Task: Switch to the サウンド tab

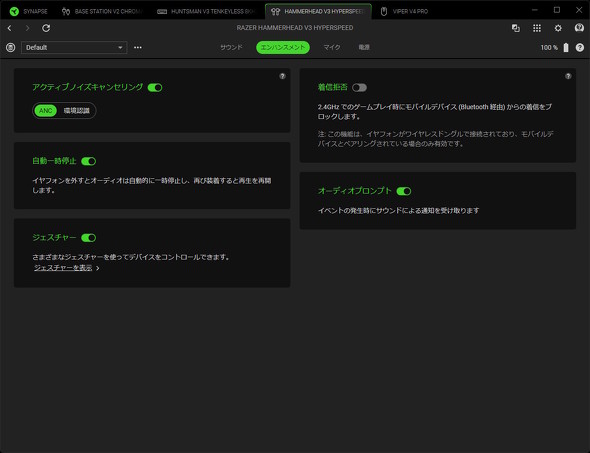Action: (231, 47)
